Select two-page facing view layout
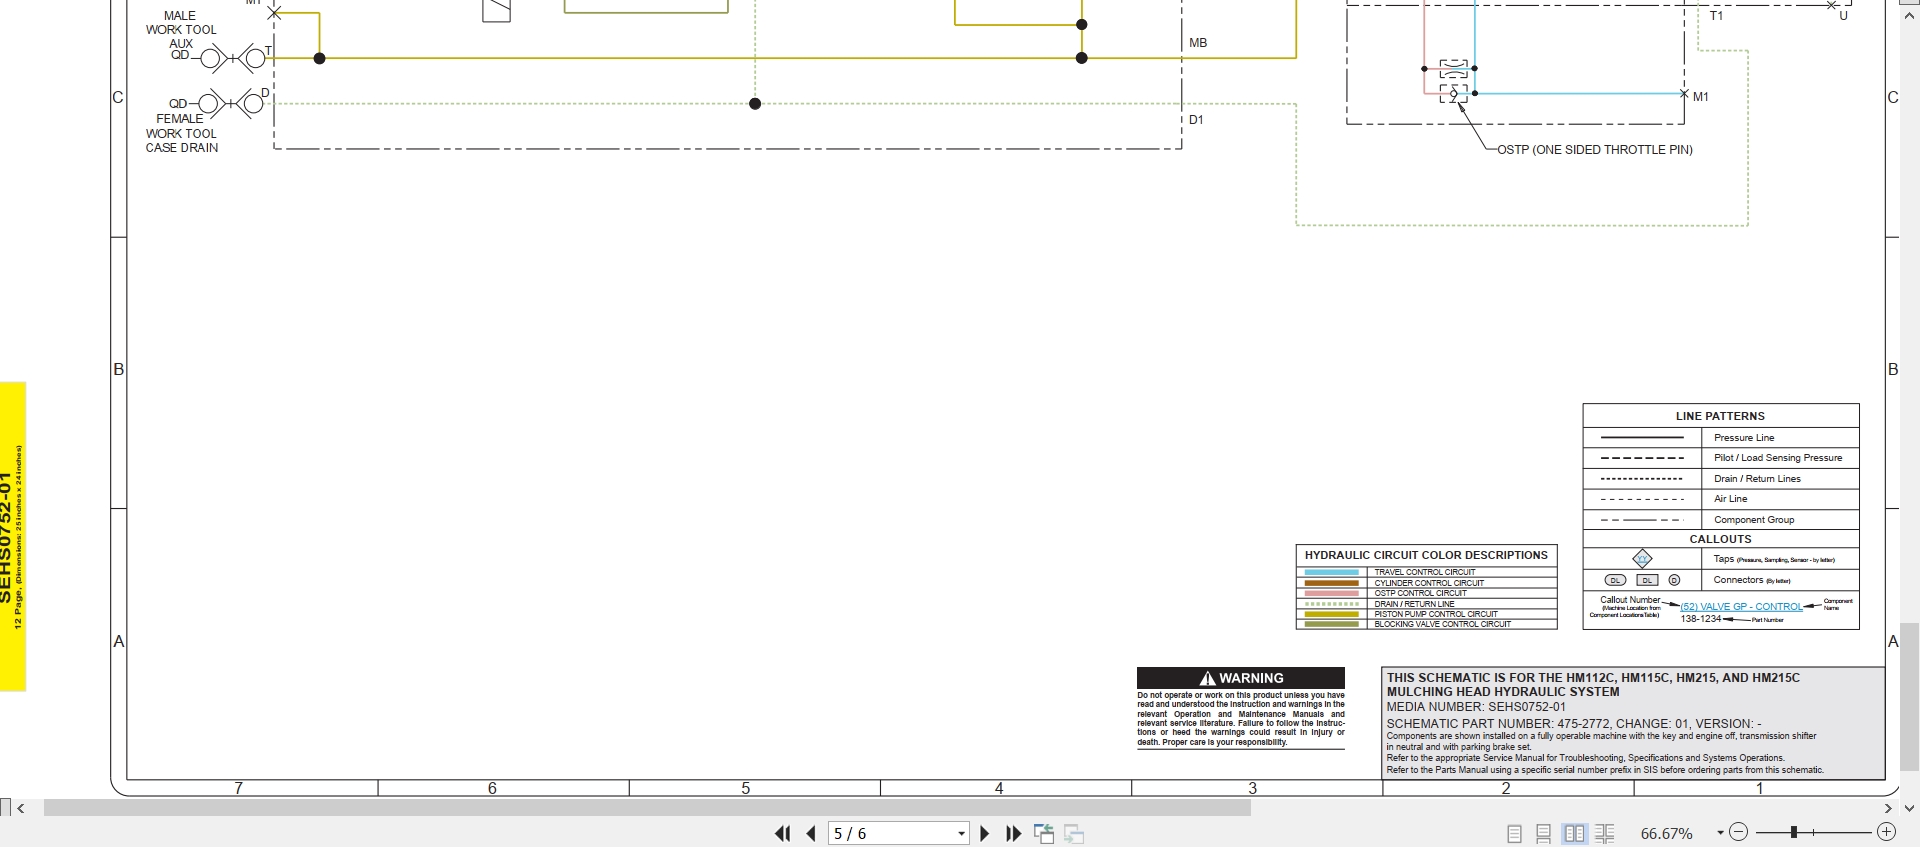 pyautogui.click(x=1574, y=833)
